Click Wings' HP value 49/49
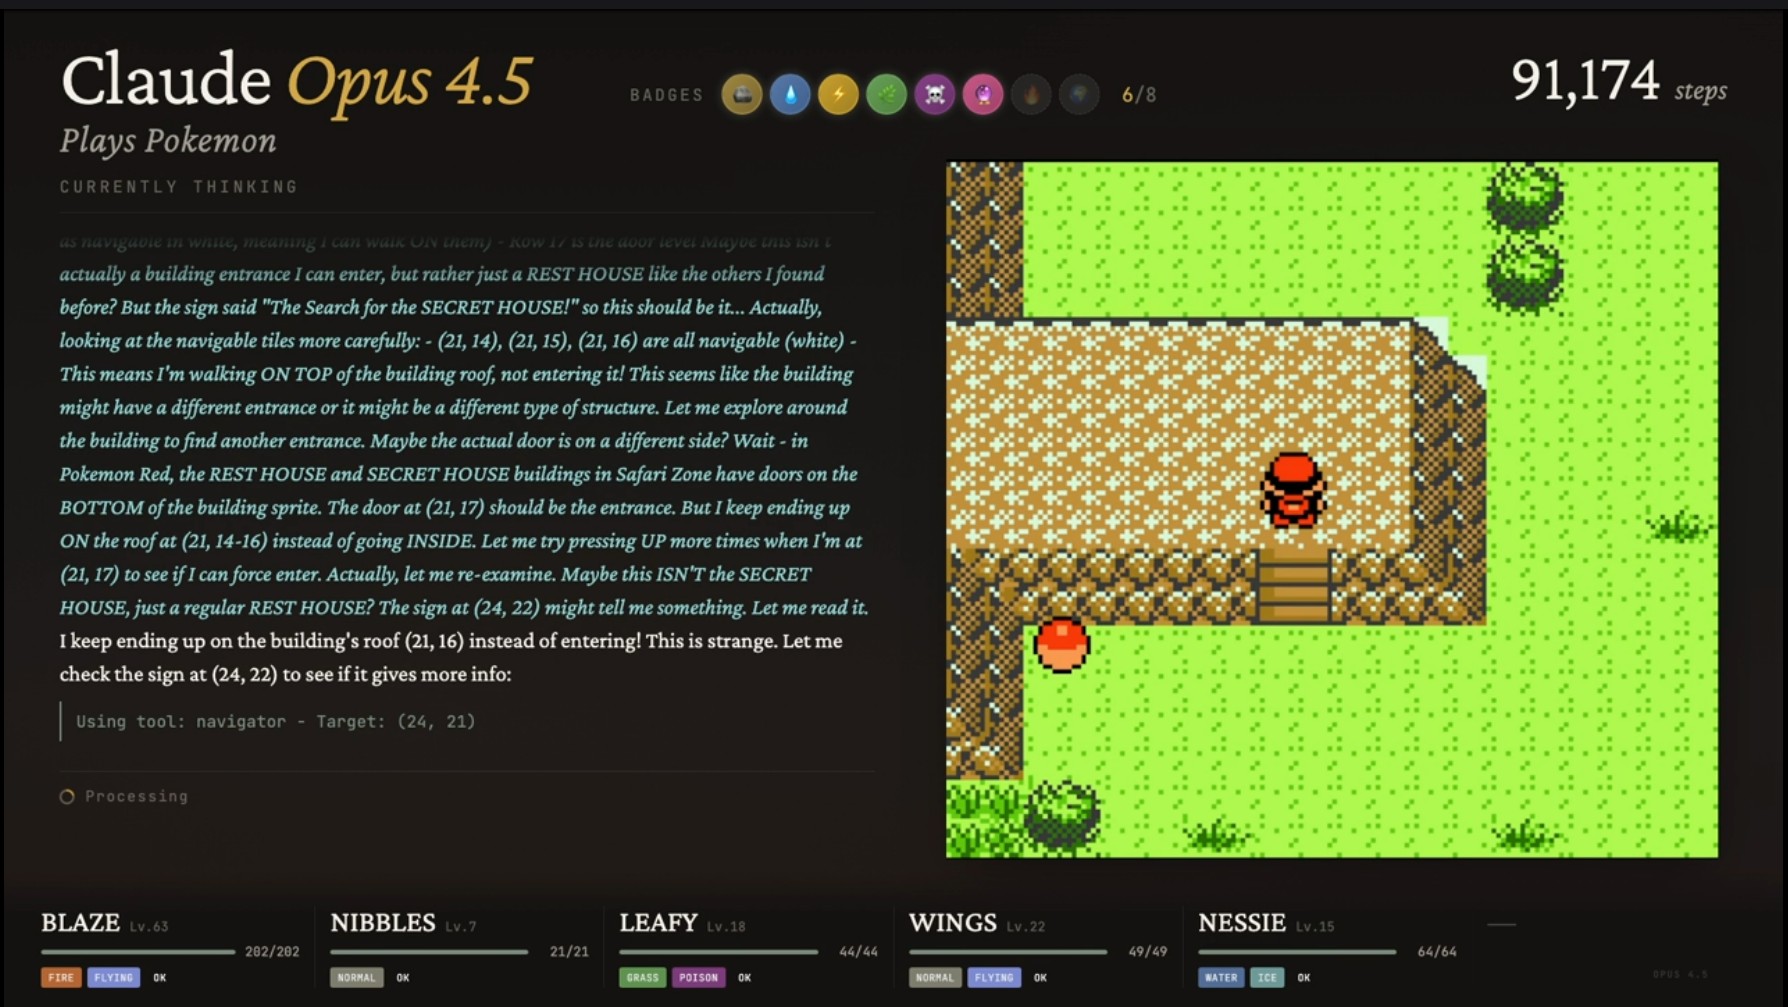This screenshot has width=1788, height=1007. pyautogui.click(x=1148, y=952)
